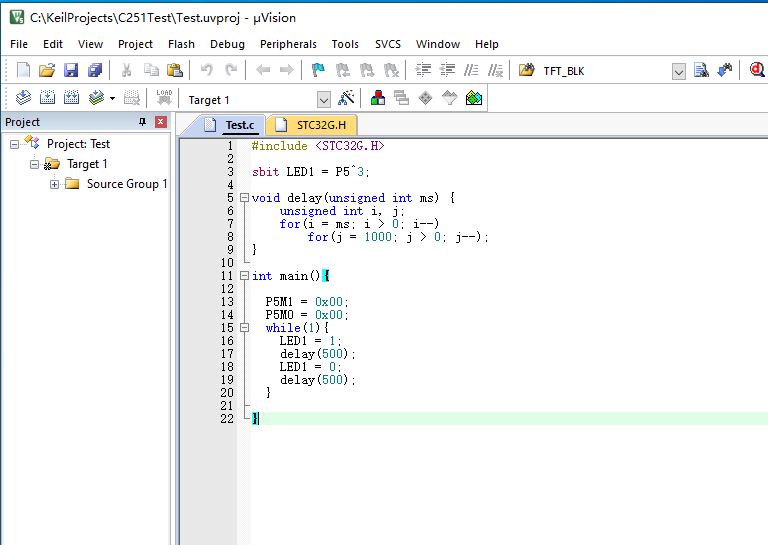Download to flash LOAD icon
Image resolution: width=768 pixels, height=545 pixels.
pyautogui.click(x=164, y=97)
